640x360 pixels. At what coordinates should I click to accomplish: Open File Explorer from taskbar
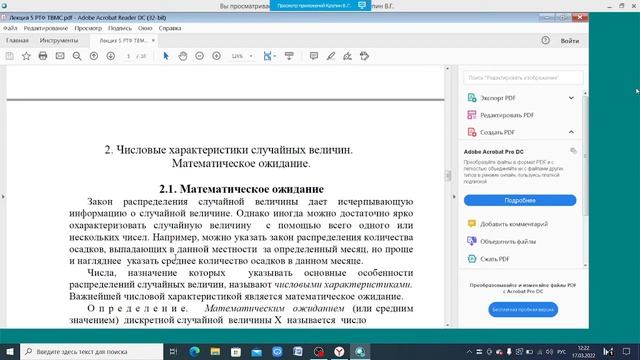pos(215,351)
